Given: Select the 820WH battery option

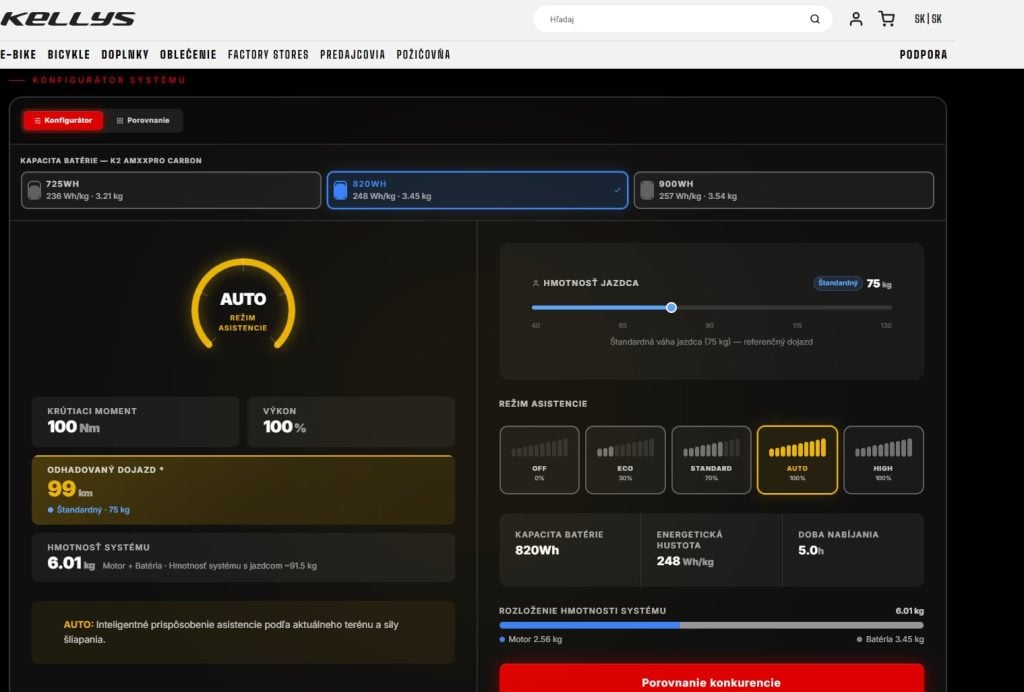Looking at the screenshot, I should tap(477, 190).
